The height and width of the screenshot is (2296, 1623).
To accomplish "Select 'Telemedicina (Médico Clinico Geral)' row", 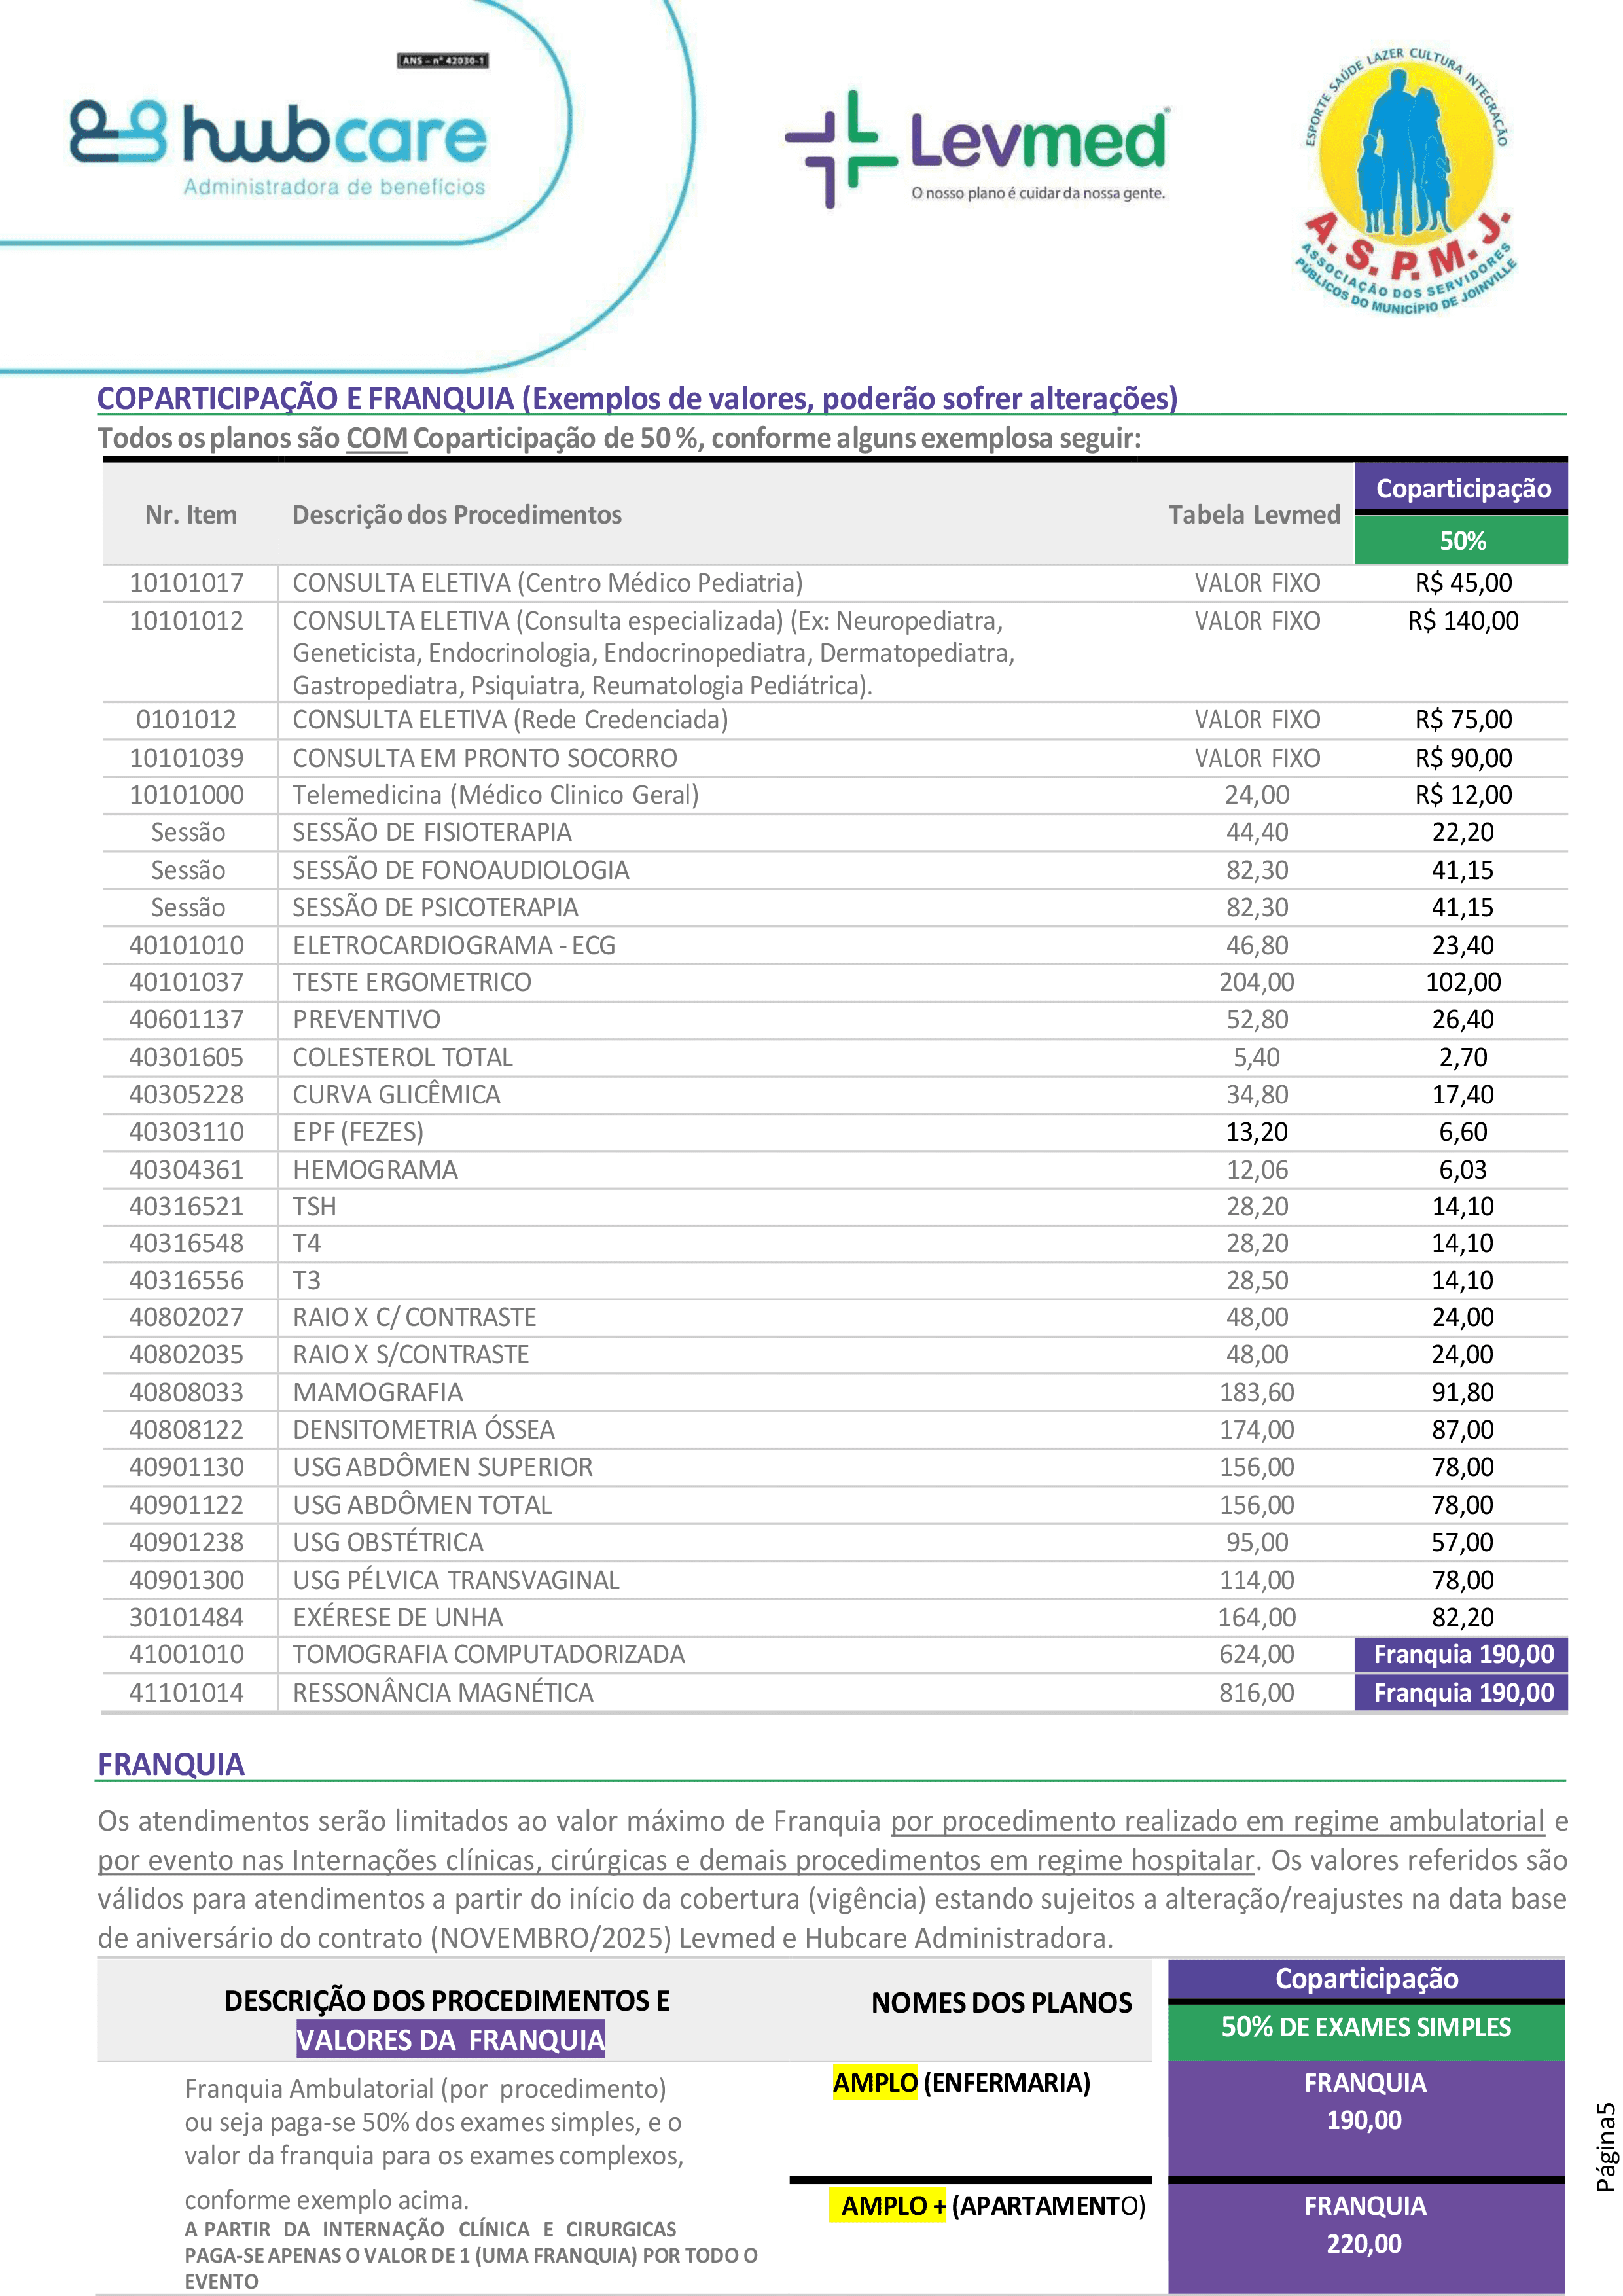I will click(835, 795).
